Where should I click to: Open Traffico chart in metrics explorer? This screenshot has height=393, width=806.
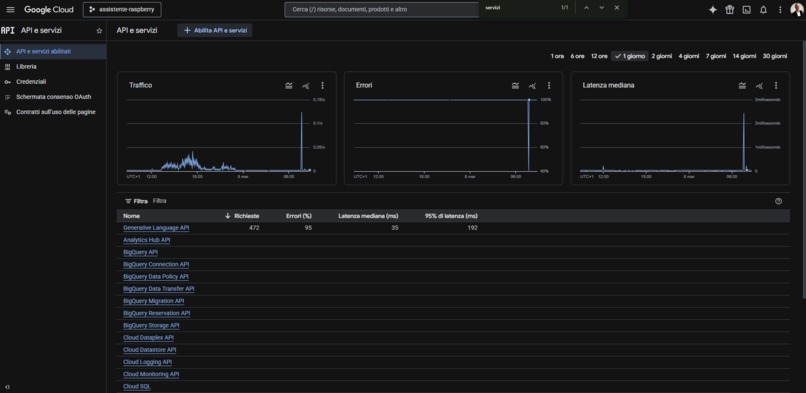click(x=306, y=86)
